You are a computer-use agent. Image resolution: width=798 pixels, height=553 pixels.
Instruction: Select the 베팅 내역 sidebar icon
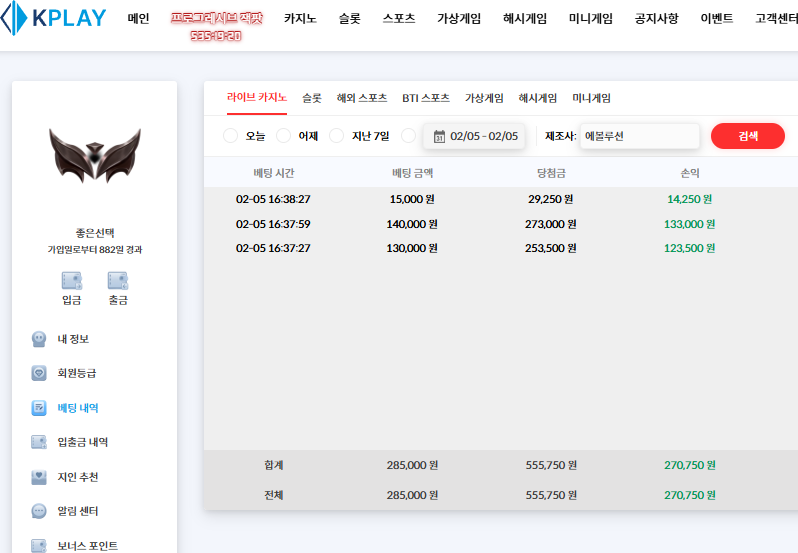point(39,408)
